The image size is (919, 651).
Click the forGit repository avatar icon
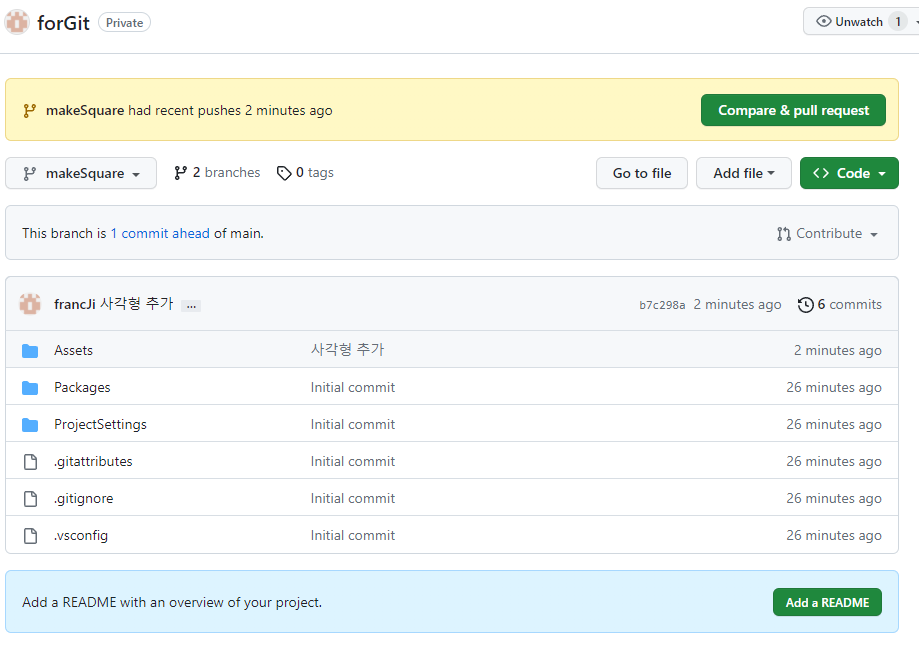(x=17, y=22)
